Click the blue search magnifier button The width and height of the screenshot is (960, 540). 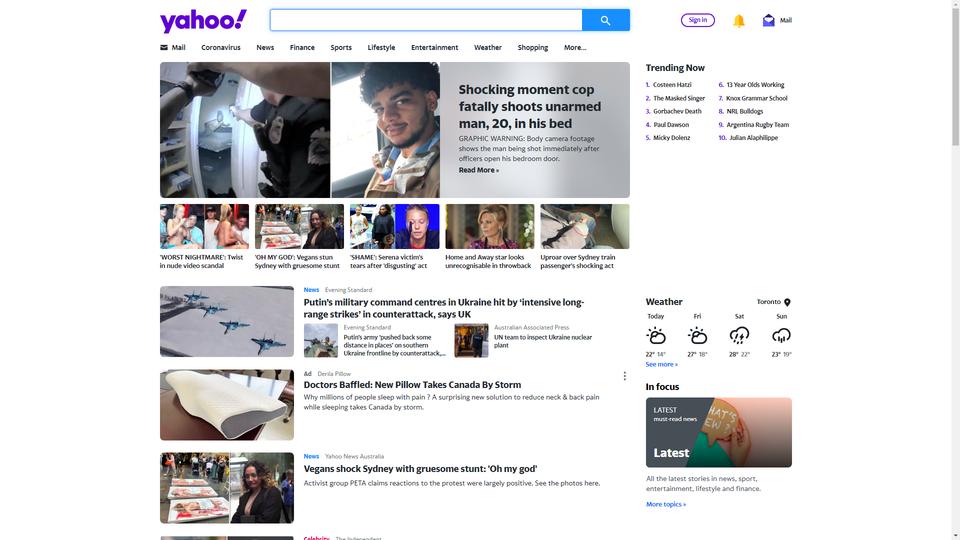point(606,20)
